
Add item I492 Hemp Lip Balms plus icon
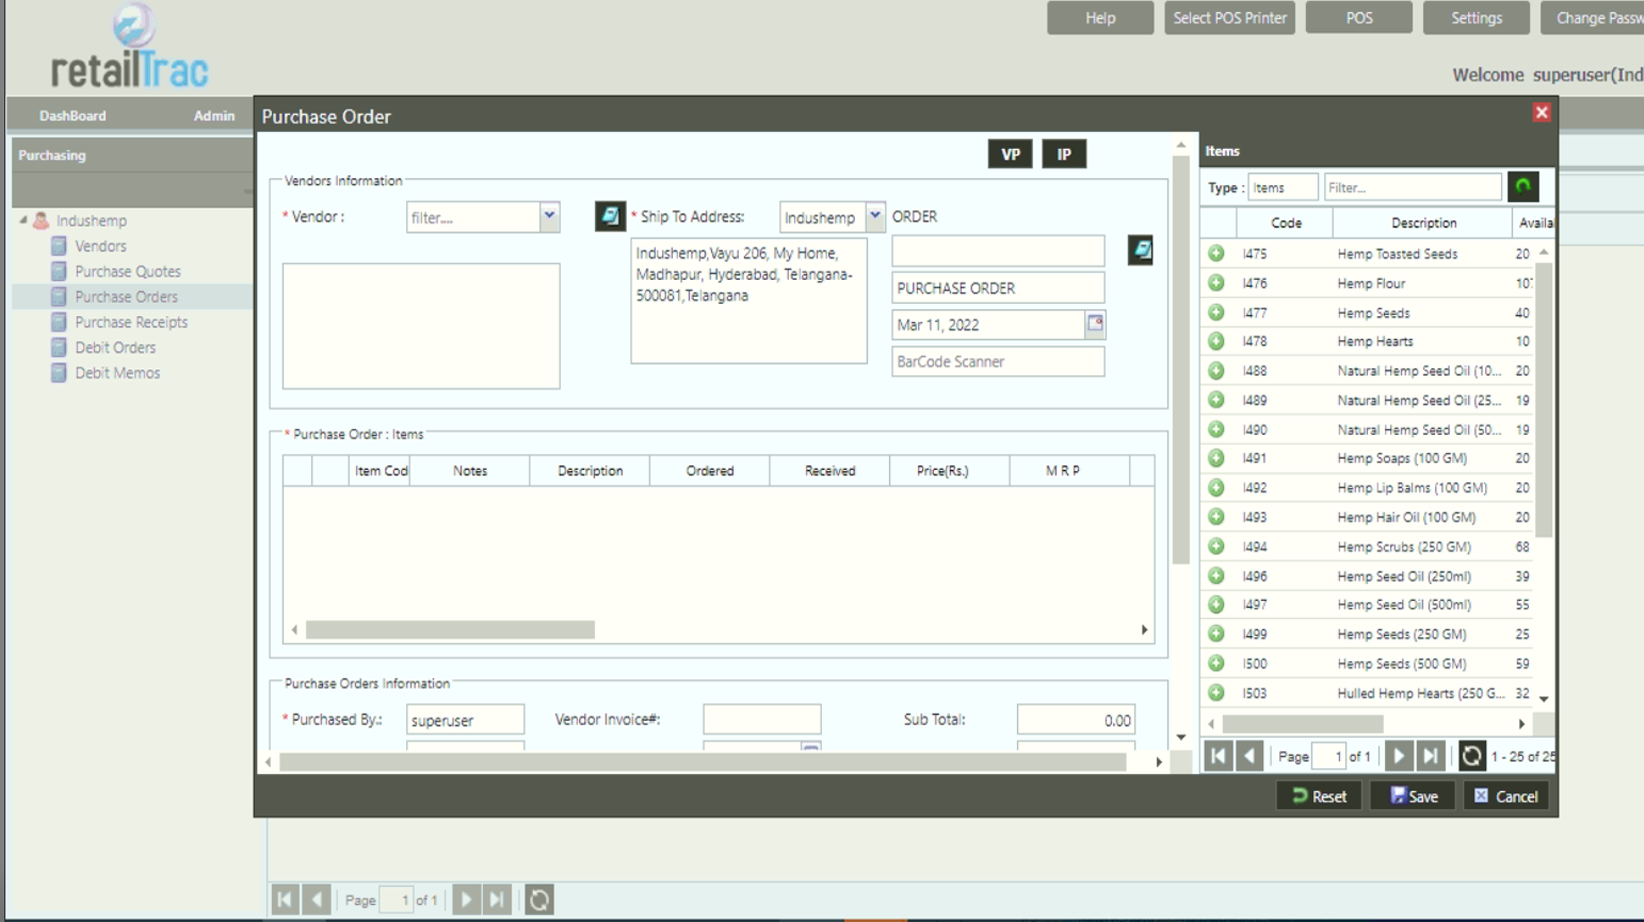(x=1216, y=488)
